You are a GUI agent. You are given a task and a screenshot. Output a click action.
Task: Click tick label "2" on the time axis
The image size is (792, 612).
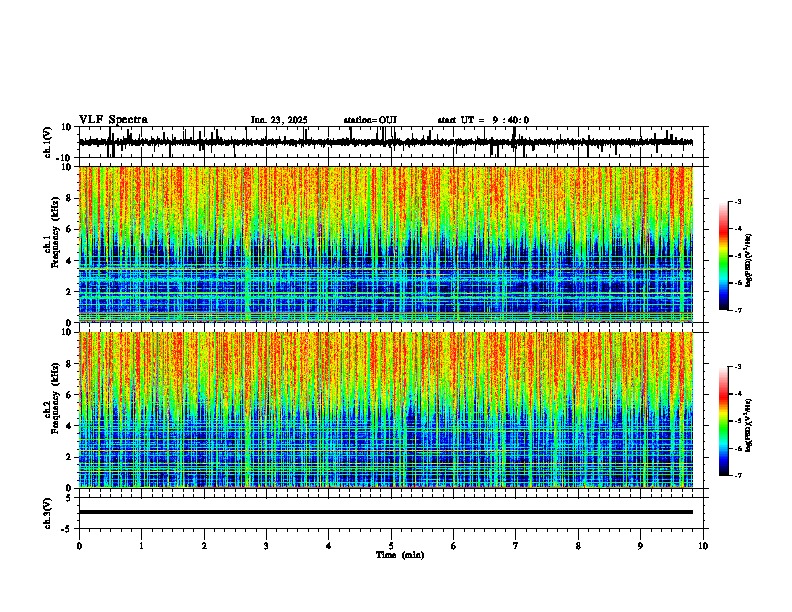point(204,546)
